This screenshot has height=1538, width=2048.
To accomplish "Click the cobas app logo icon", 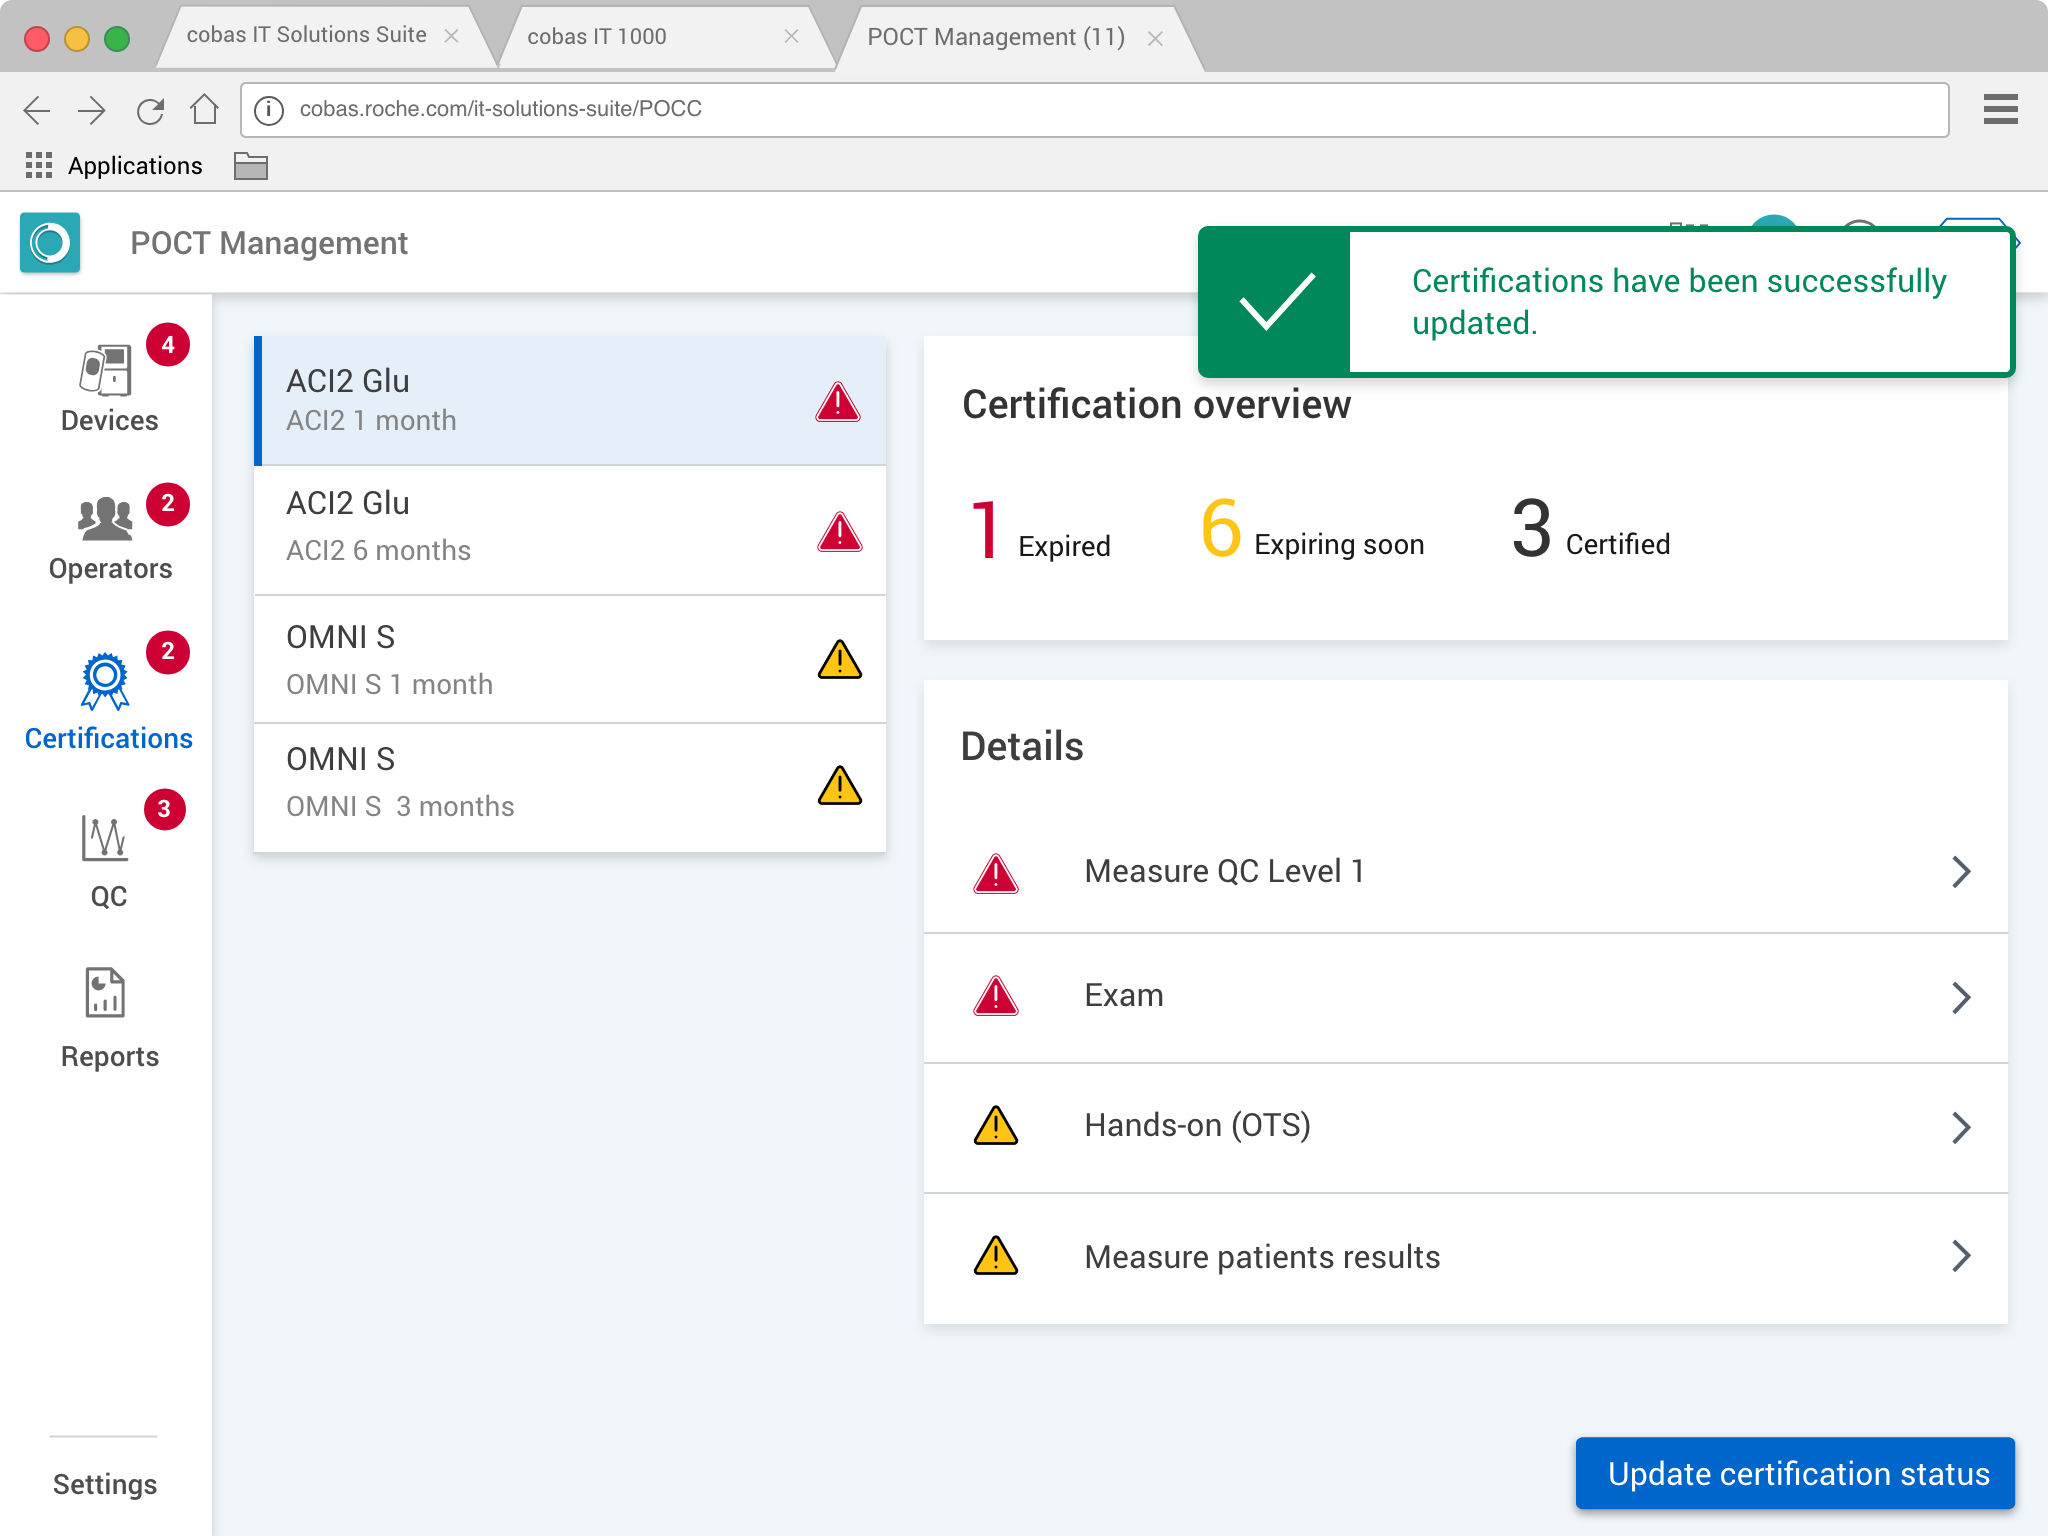I will click(50, 243).
